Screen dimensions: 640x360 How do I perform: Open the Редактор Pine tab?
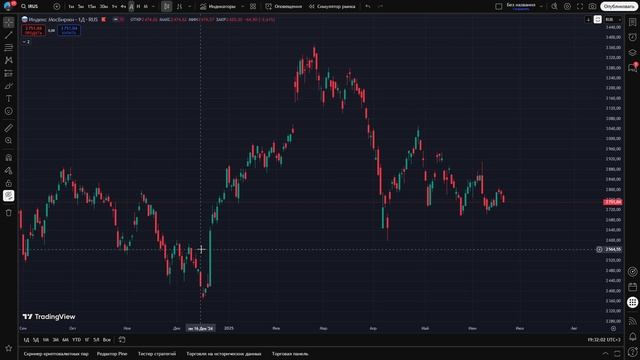tap(112, 354)
